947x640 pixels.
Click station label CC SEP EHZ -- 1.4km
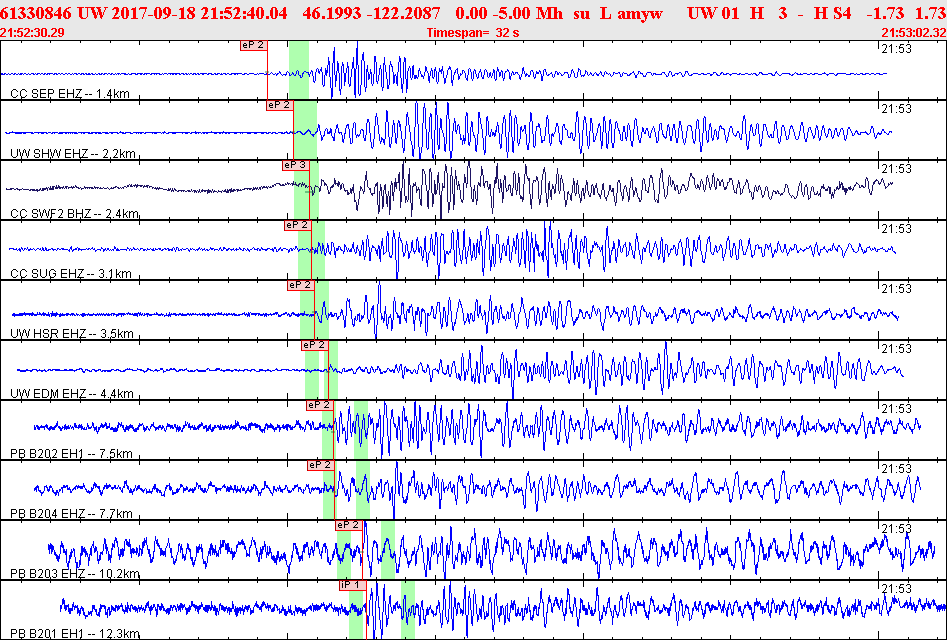[x=70, y=94]
